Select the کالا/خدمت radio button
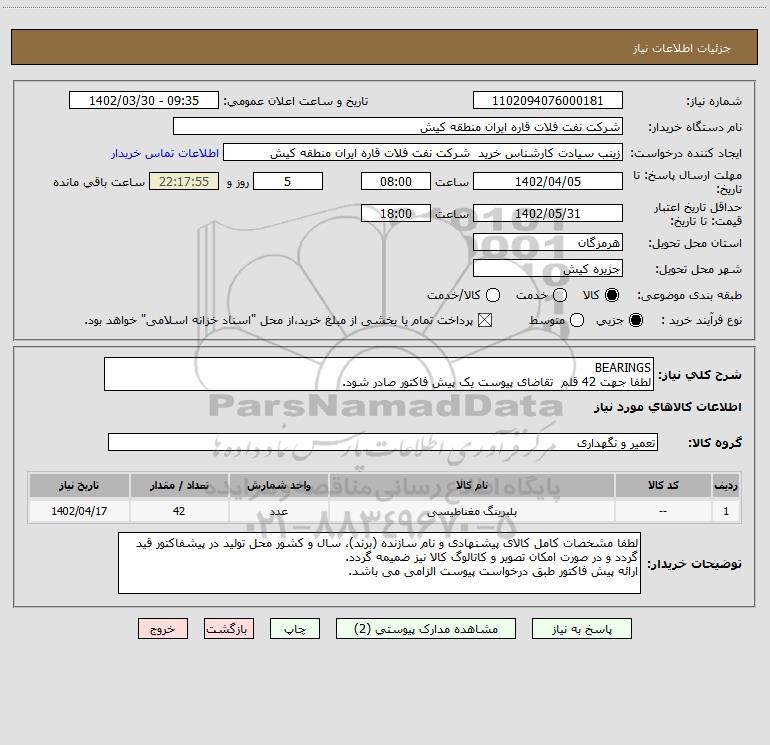 [493, 295]
